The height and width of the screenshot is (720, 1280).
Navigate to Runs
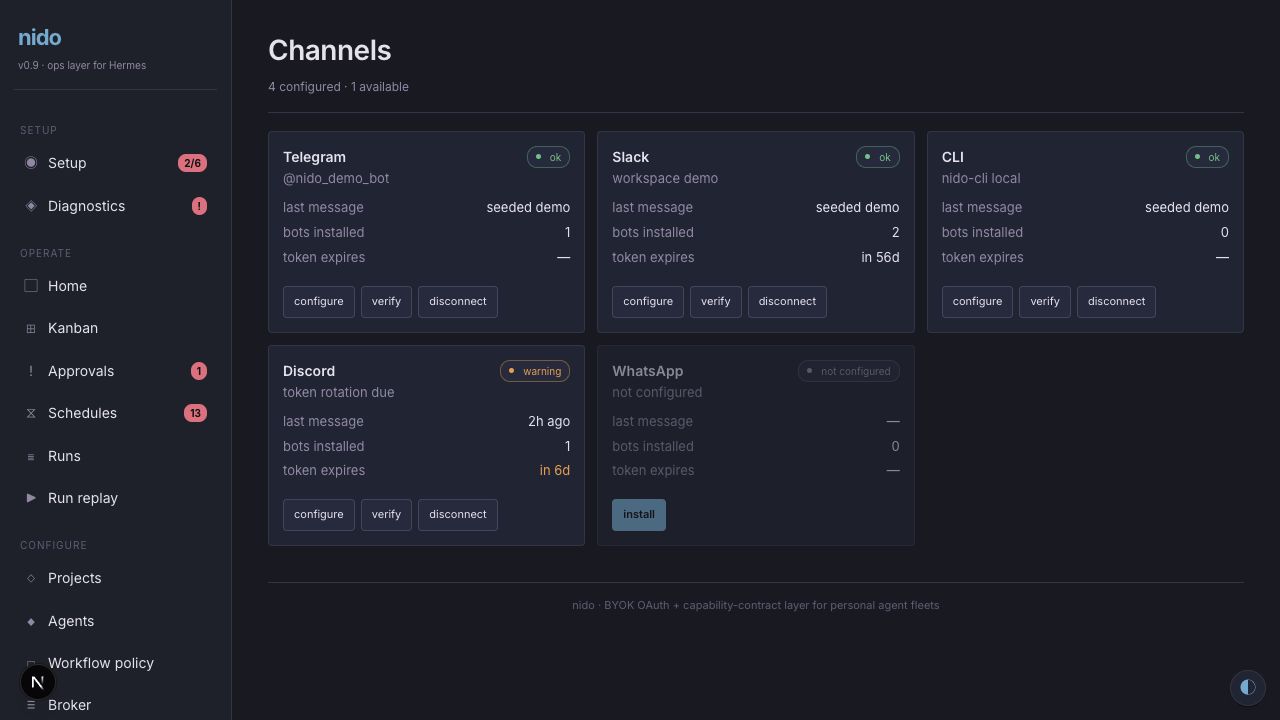(115, 456)
